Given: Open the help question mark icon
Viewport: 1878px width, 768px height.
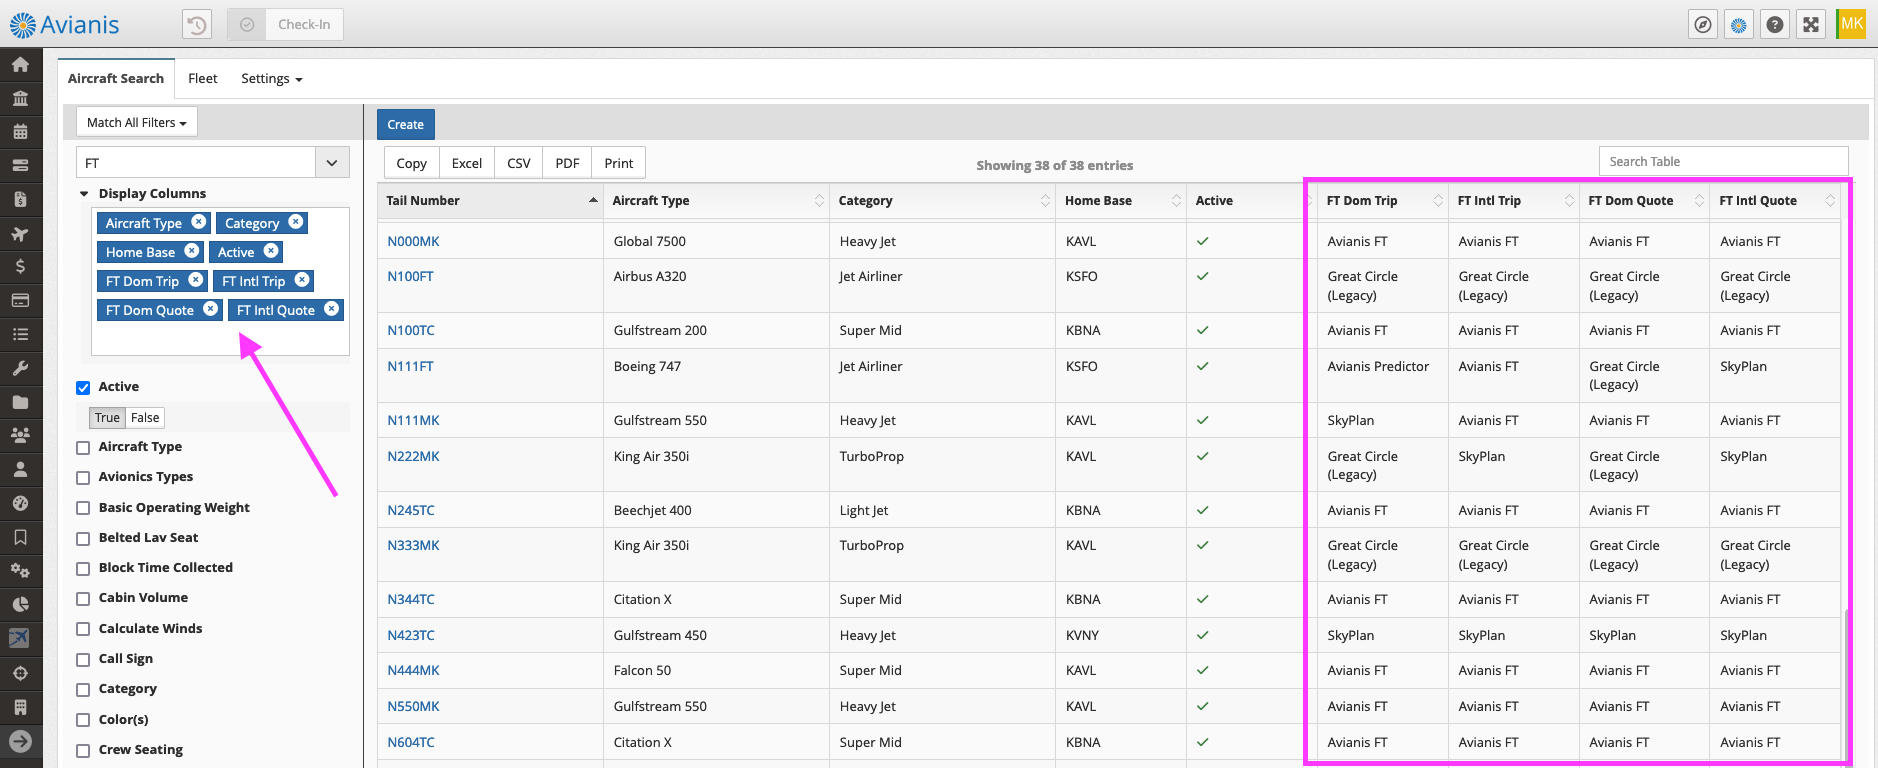Looking at the screenshot, I should pyautogui.click(x=1775, y=24).
